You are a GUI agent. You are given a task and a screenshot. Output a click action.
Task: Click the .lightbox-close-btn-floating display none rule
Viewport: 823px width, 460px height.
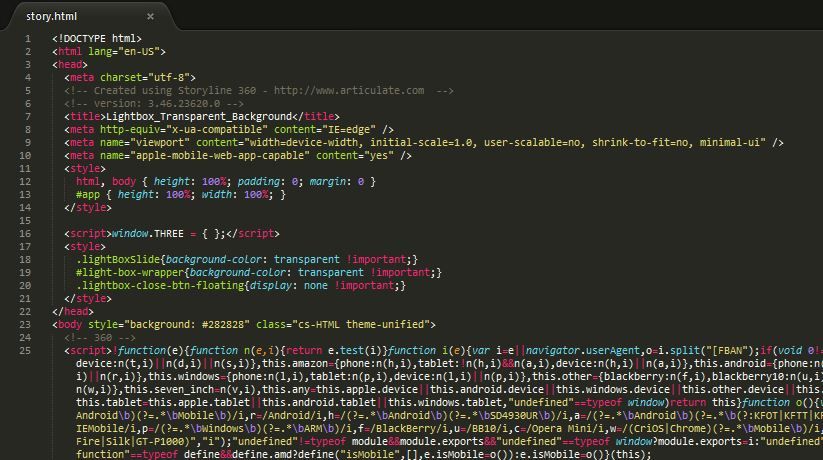241,286
